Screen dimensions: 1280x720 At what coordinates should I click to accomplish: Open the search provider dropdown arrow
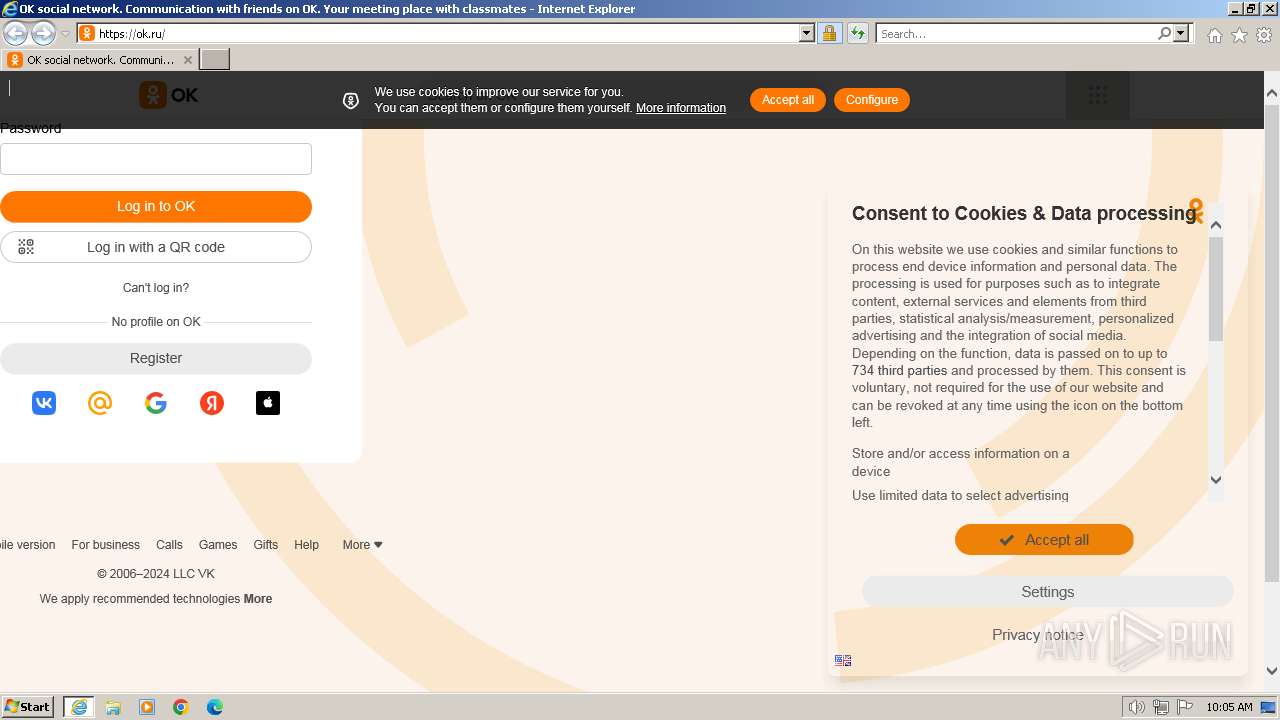1181,33
